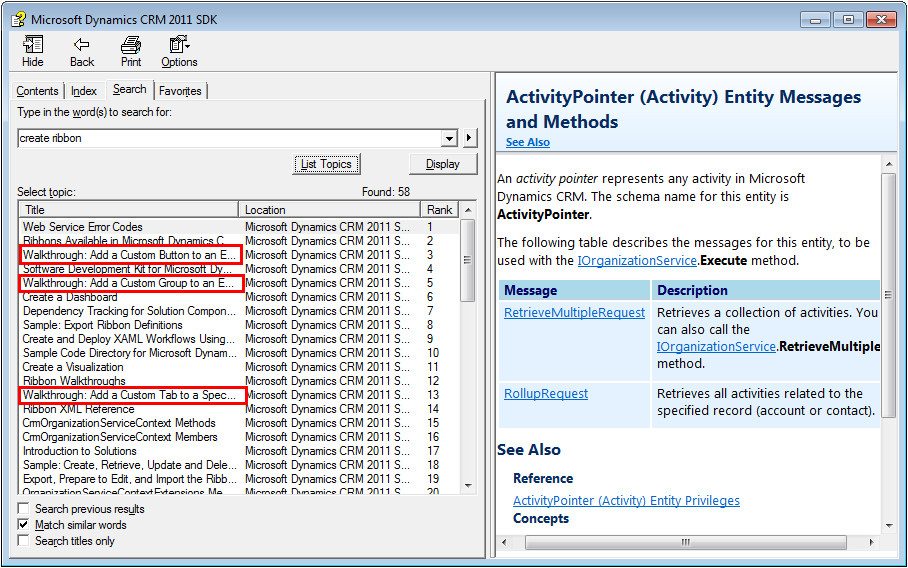Enable Search previous results checkbox
Image resolution: width=908 pixels, height=568 pixels.
(24, 509)
